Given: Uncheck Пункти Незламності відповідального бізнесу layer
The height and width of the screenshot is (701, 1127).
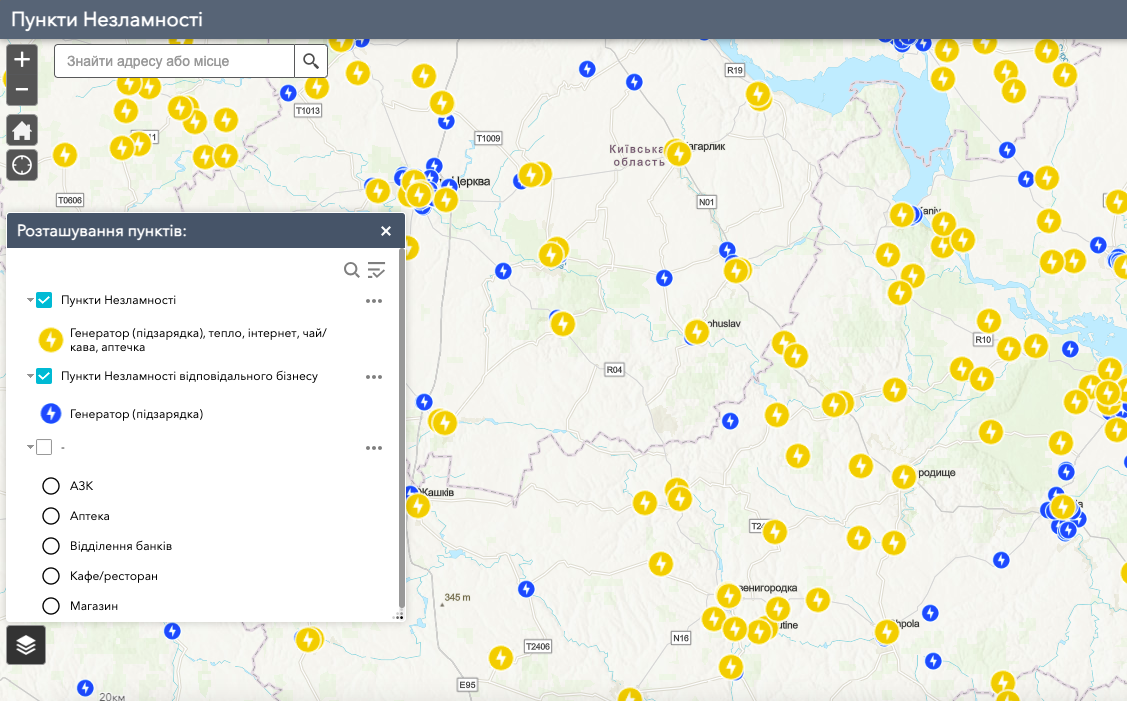Looking at the screenshot, I should coord(44,376).
